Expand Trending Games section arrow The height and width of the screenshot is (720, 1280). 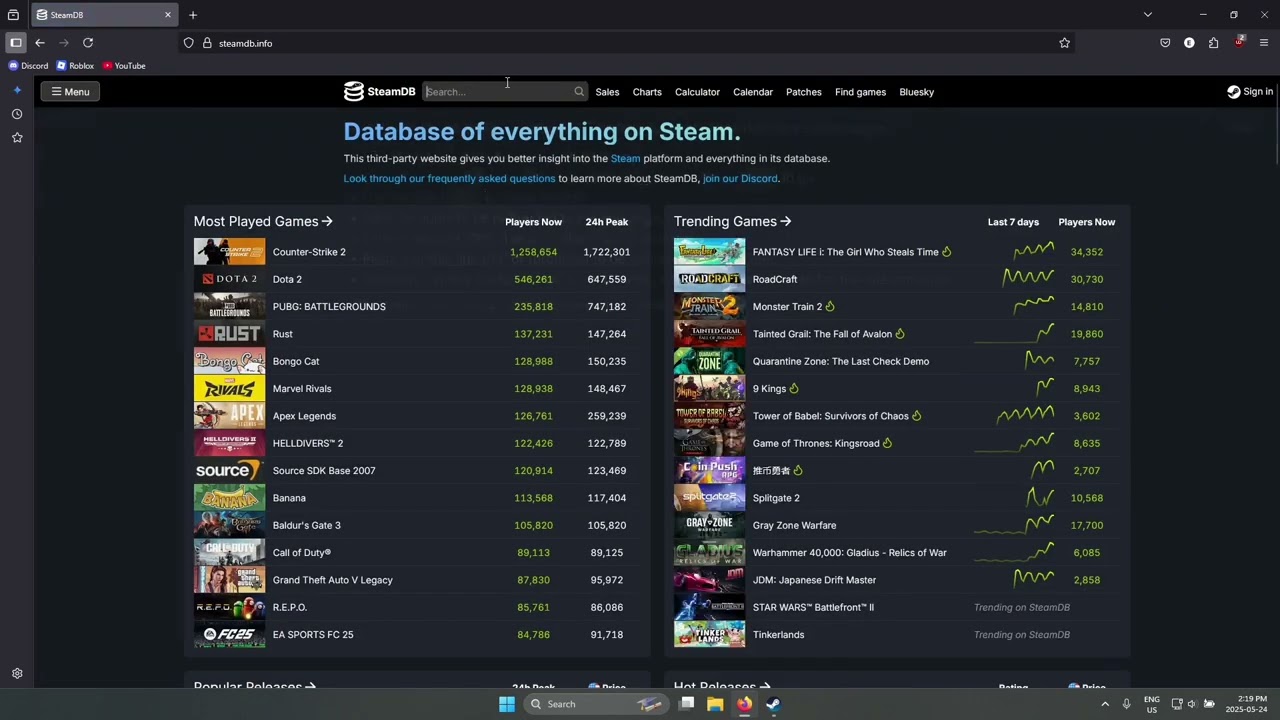[x=786, y=222]
